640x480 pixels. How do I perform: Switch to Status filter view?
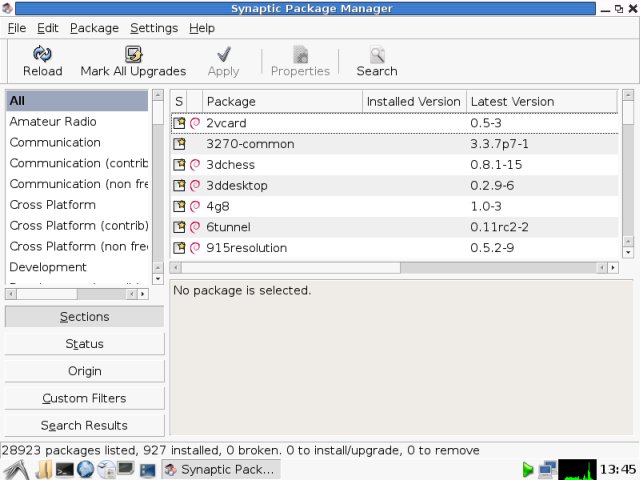pyautogui.click(x=84, y=344)
